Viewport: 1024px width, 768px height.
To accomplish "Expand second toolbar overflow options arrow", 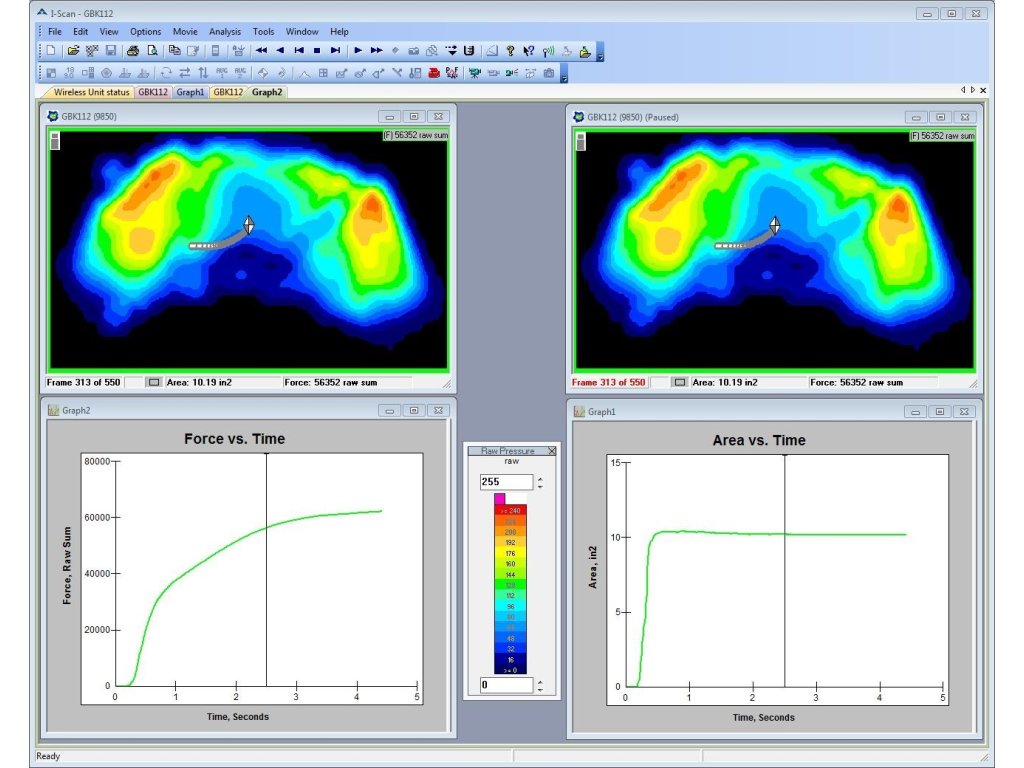I will point(564,78).
